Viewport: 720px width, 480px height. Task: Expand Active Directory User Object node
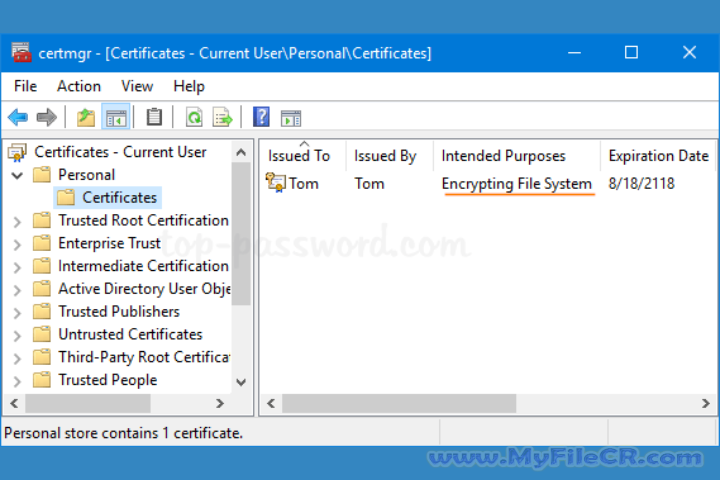[x=17, y=290]
